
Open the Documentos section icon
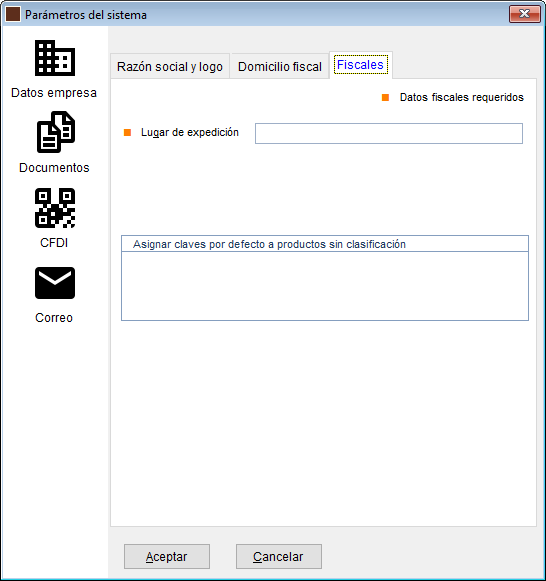coord(56,132)
